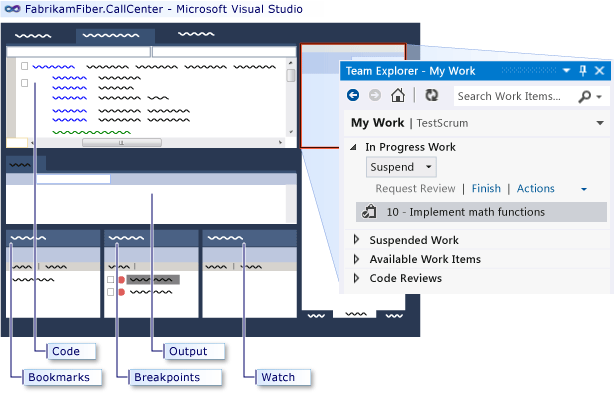Image resolution: width=614 pixels, height=393 pixels.
Task: Pin the Team Explorer window
Action: click(x=583, y=71)
